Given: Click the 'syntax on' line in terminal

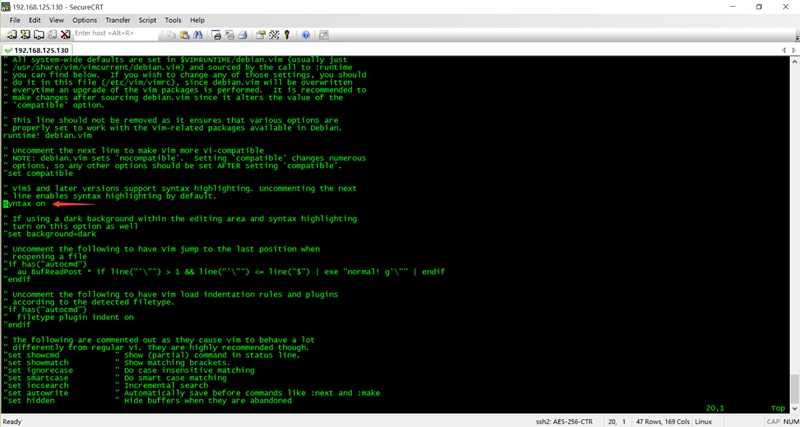Looking at the screenshot, I should pos(24,204).
